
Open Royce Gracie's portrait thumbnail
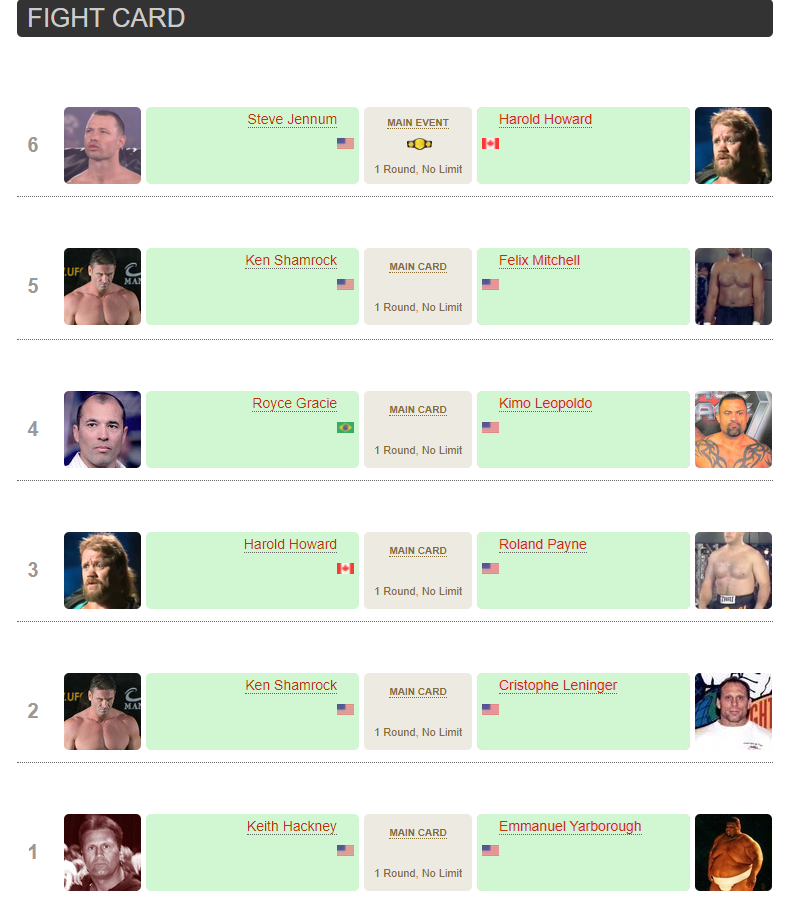[102, 429]
